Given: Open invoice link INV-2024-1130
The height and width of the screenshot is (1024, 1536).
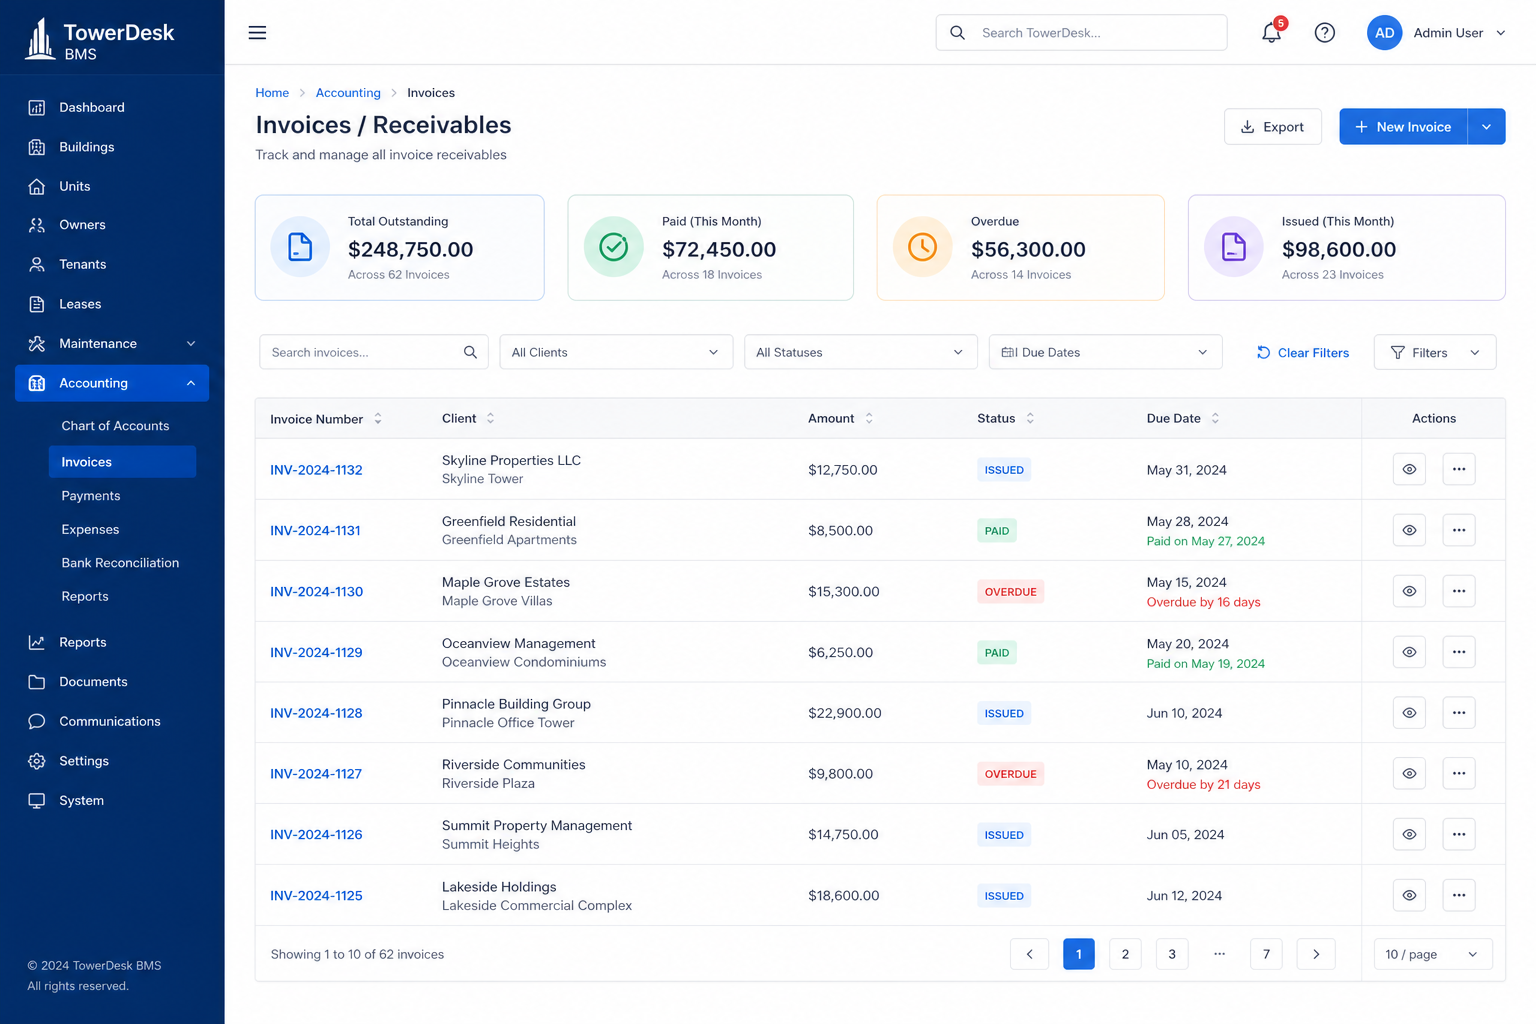Looking at the screenshot, I should pos(316,591).
